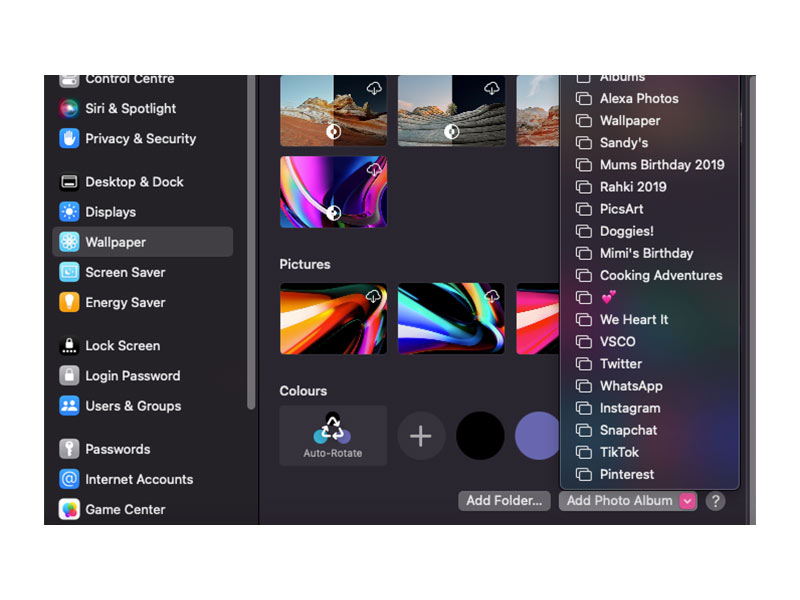The width and height of the screenshot is (800, 600).
Task: Open Internet Accounts @ icon
Action: pyautogui.click(x=69, y=479)
